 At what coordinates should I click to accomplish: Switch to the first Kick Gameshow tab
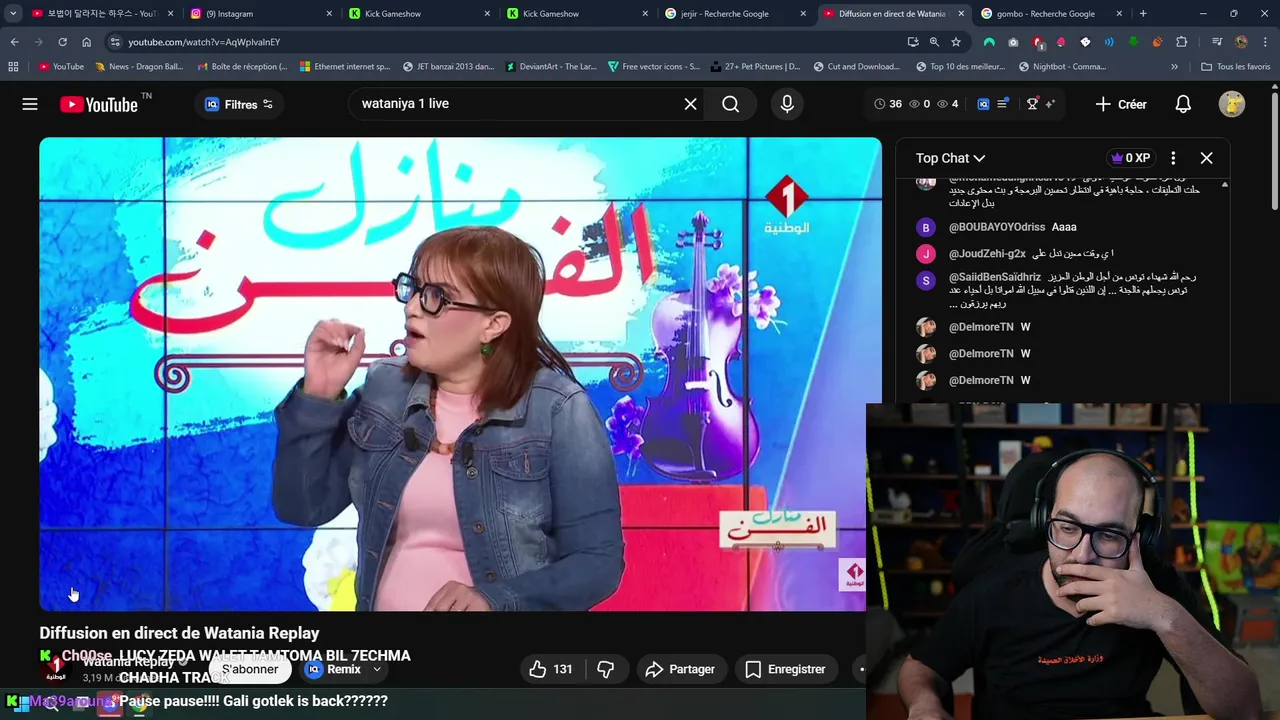coord(418,14)
